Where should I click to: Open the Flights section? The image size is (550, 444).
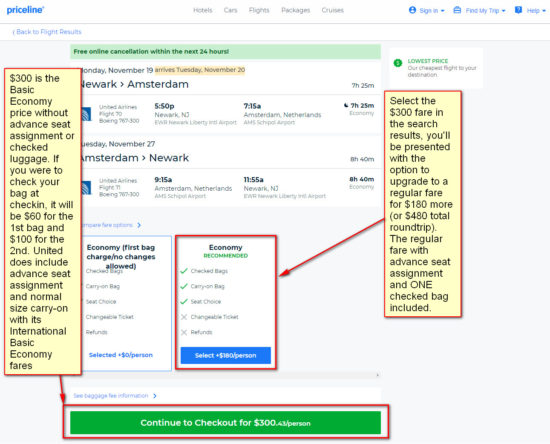click(x=259, y=10)
